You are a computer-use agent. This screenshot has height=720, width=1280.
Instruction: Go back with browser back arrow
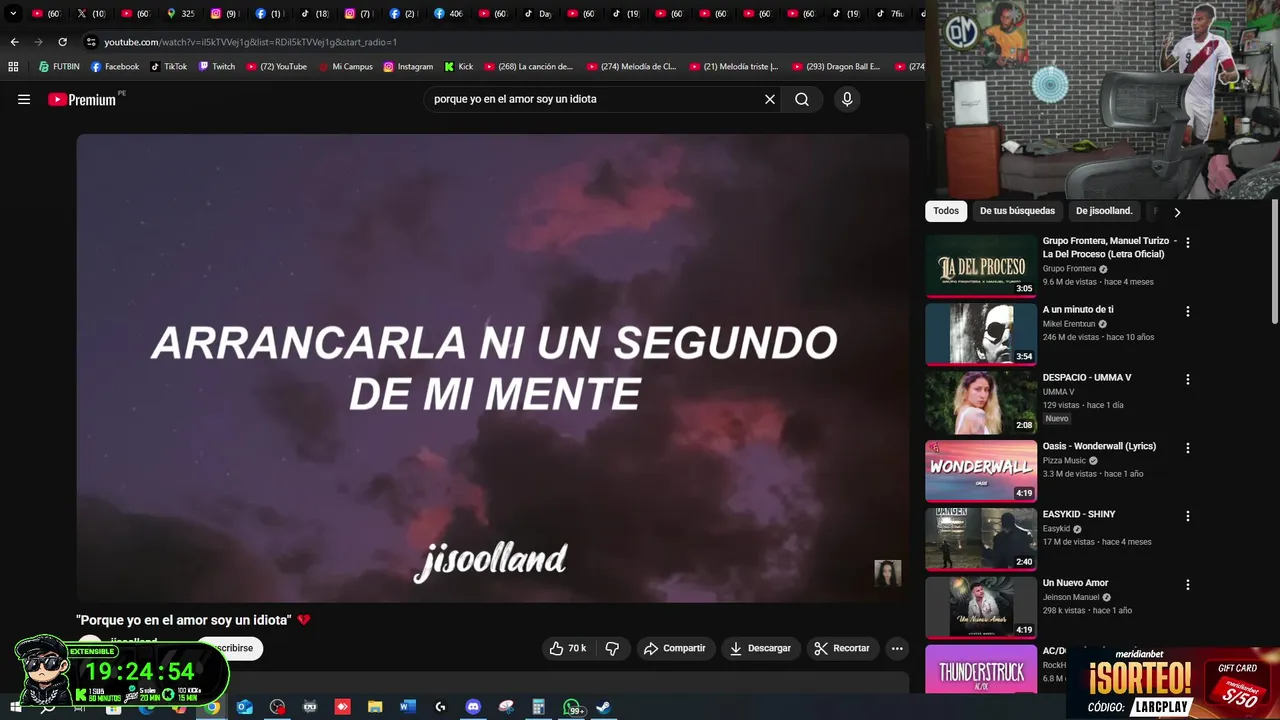(14, 42)
